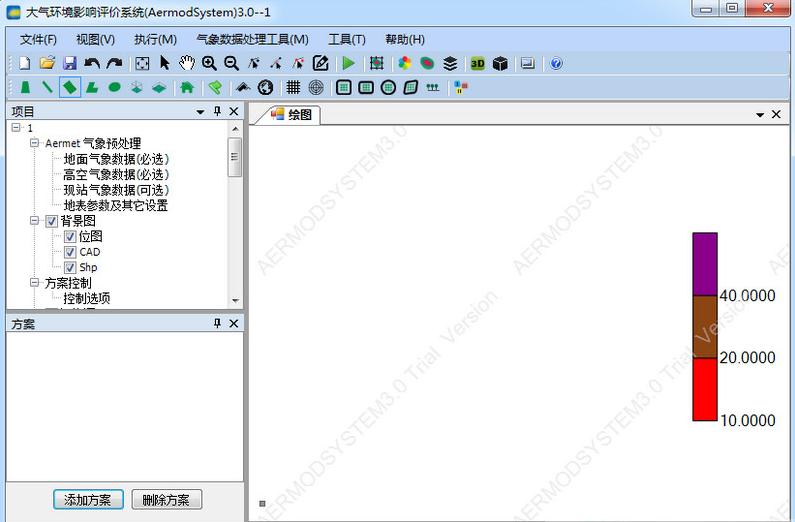
Task: Click the globe icon in the second toolbar
Action: coord(265,87)
